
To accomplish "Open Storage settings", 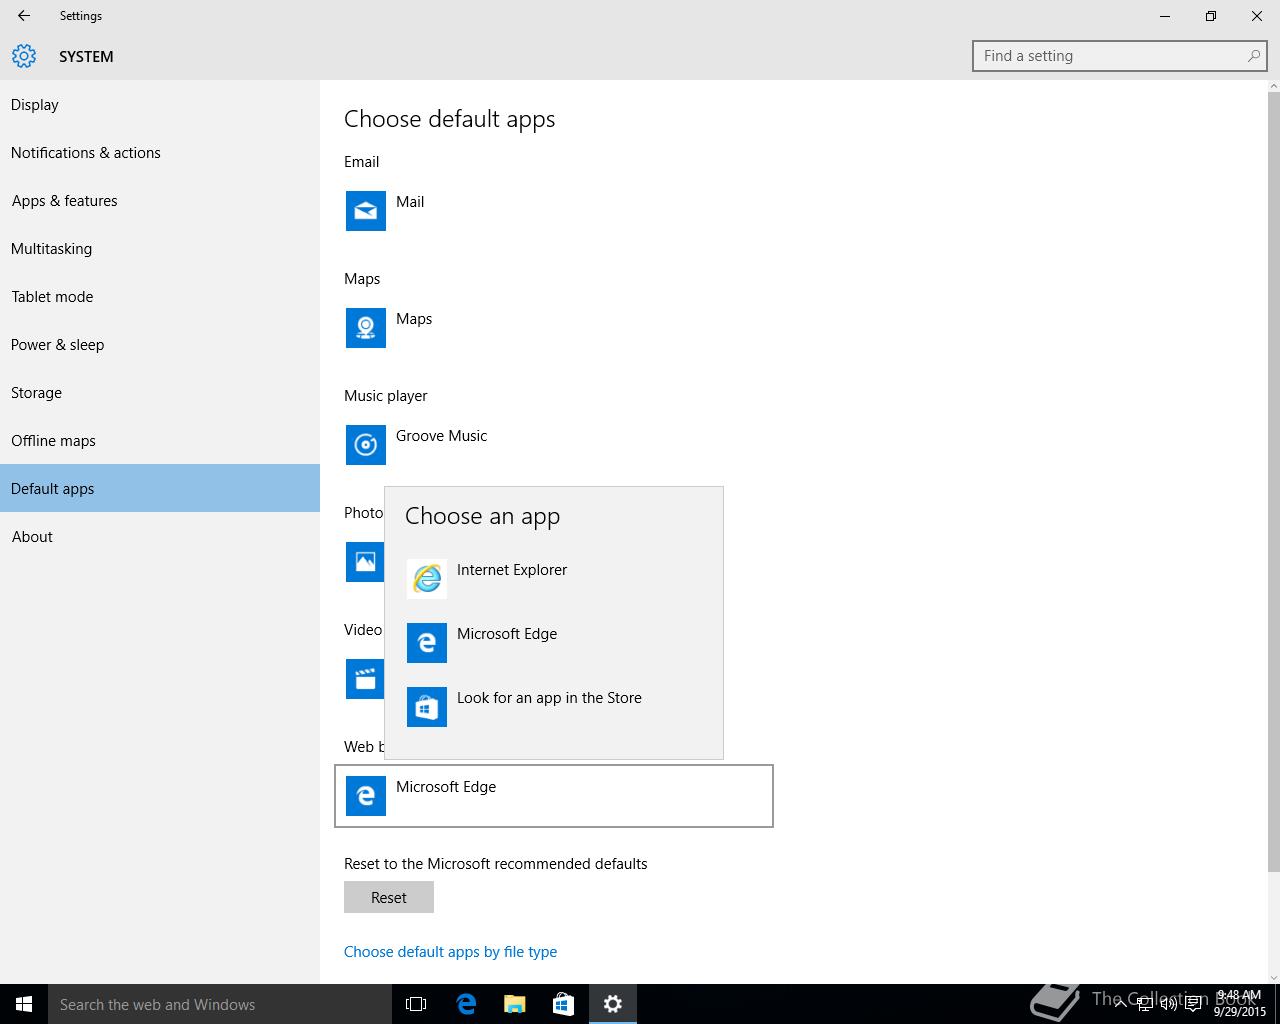I will (x=160, y=393).
